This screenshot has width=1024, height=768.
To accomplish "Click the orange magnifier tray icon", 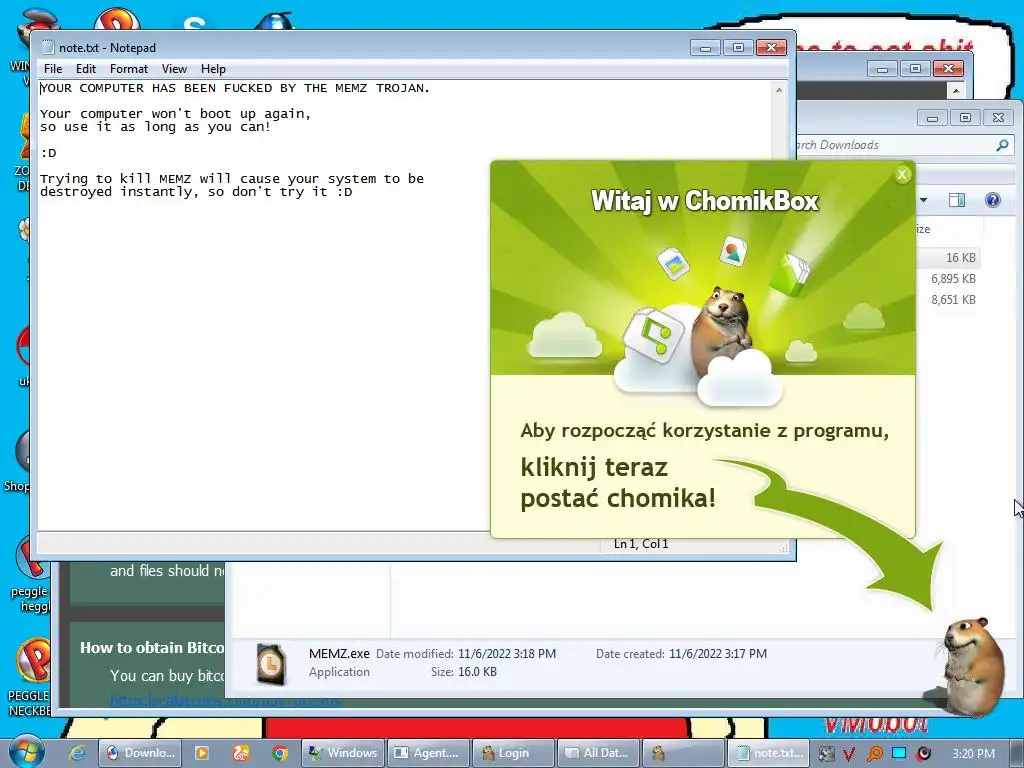I will (874, 754).
